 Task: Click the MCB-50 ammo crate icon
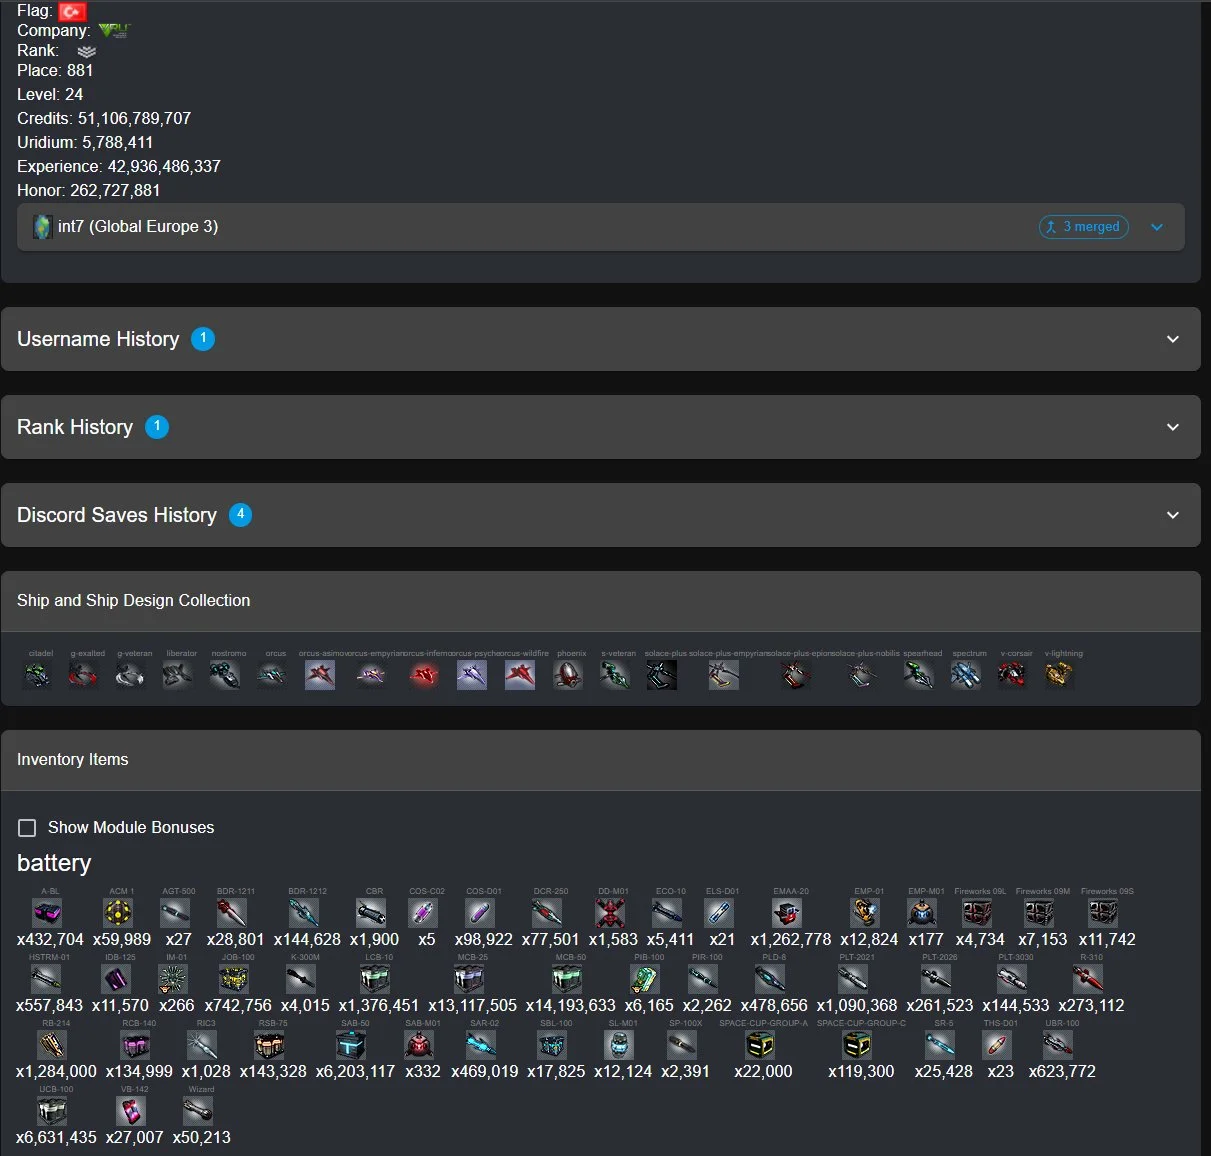568,979
